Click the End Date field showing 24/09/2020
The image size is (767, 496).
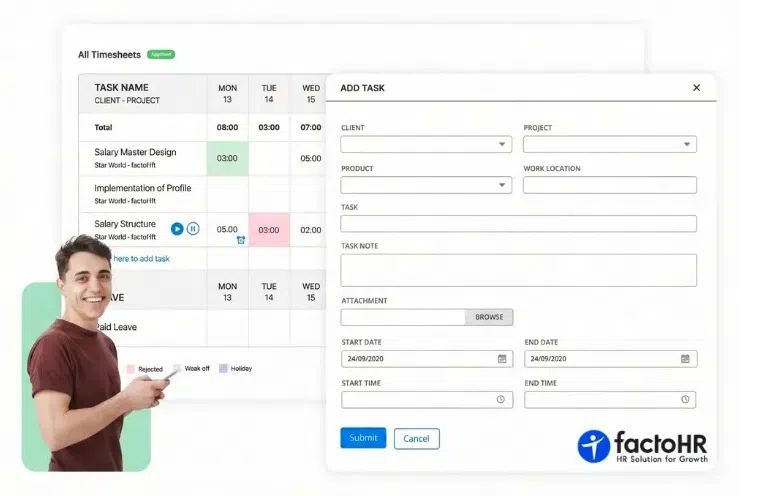pos(610,359)
